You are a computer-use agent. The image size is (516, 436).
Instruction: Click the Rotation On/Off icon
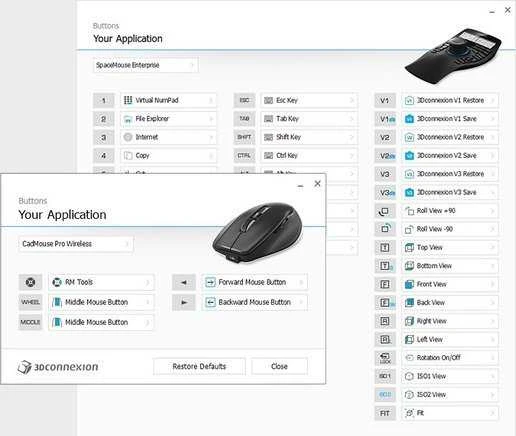tap(409, 358)
